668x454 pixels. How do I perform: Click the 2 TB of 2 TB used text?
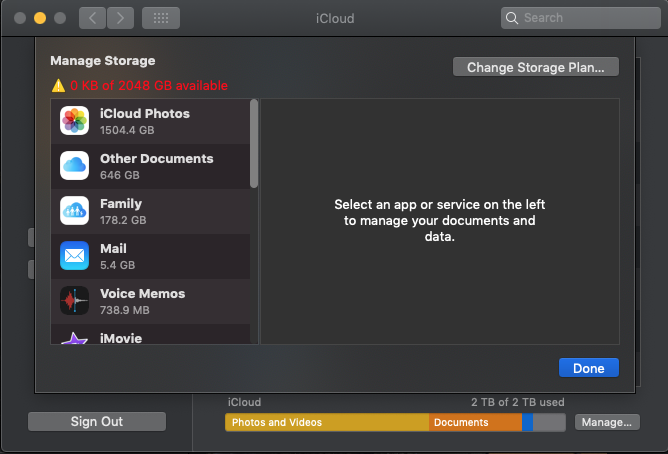coord(518,402)
